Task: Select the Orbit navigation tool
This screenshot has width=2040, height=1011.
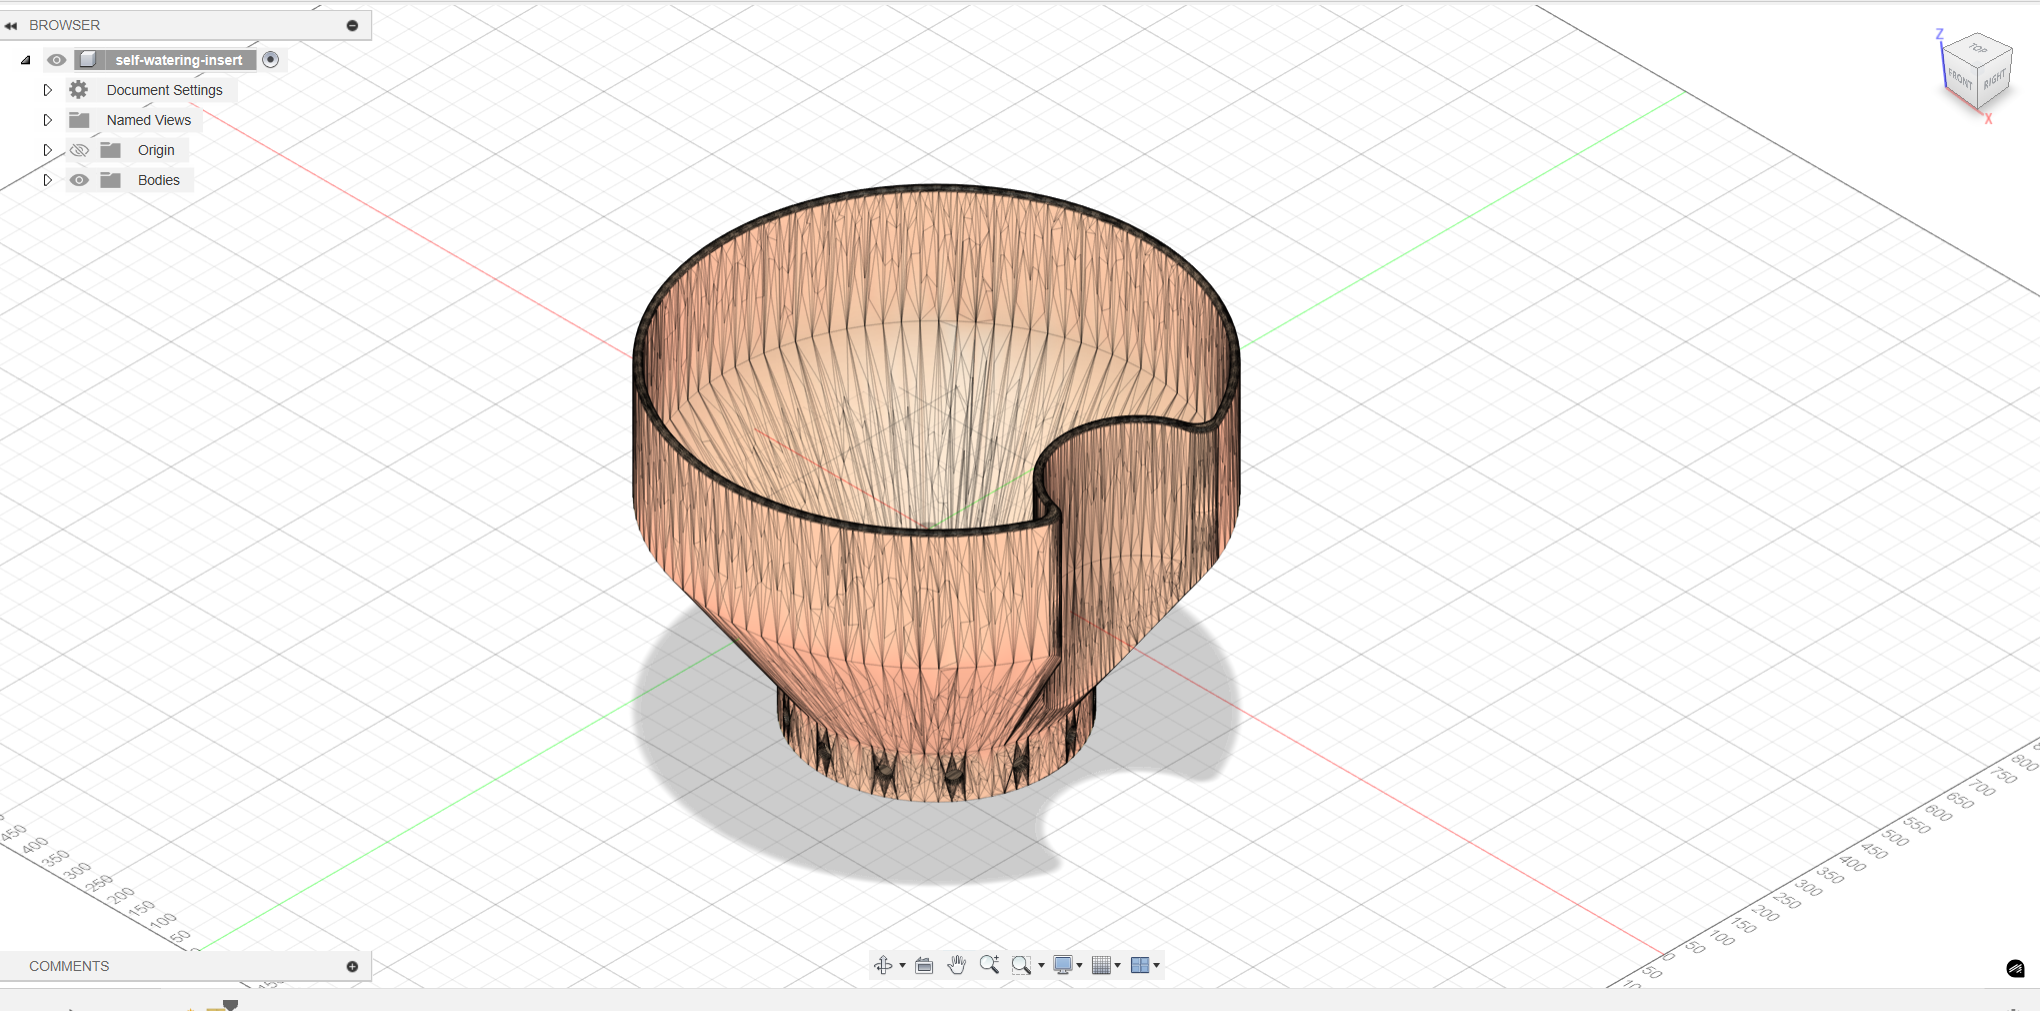Action: coord(882,965)
